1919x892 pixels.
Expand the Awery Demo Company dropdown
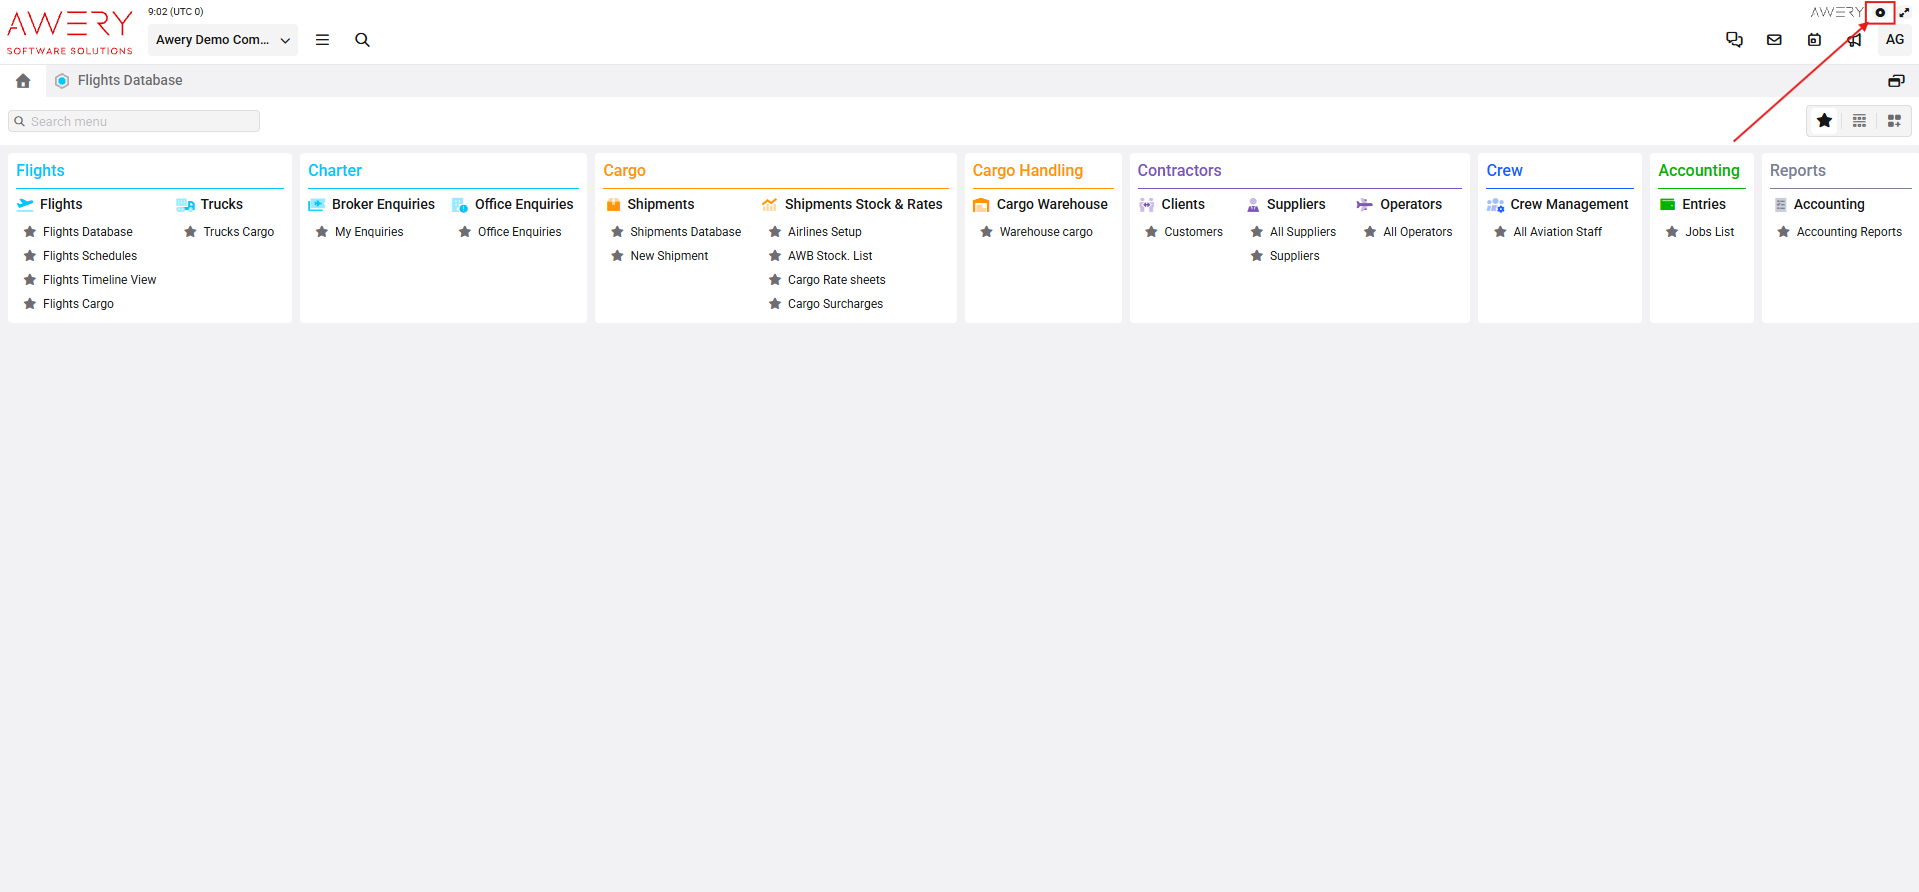pyautogui.click(x=223, y=40)
